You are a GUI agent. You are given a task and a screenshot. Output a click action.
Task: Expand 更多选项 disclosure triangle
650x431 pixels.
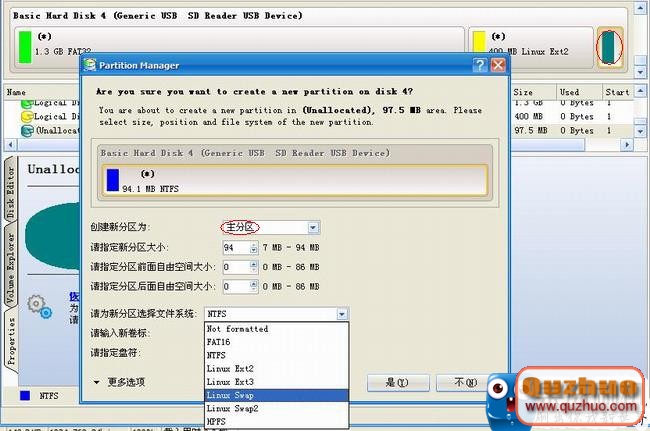point(97,382)
